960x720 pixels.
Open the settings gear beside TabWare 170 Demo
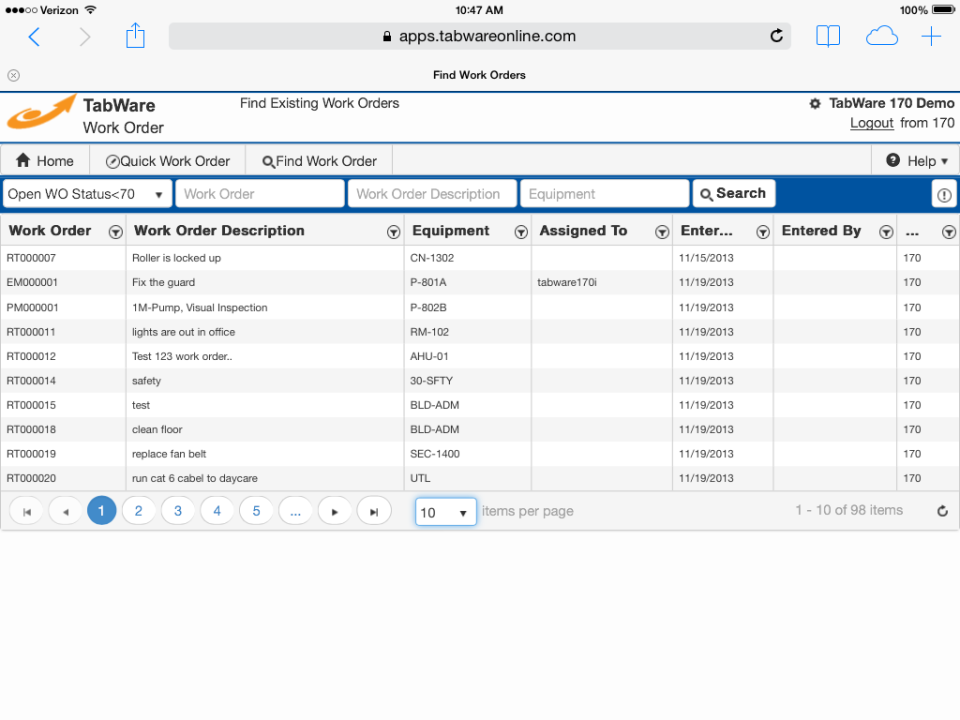(x=815, y=103)
